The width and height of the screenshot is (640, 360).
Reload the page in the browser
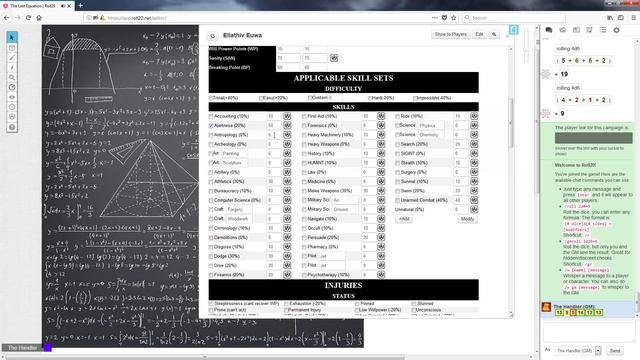[28, 18]
